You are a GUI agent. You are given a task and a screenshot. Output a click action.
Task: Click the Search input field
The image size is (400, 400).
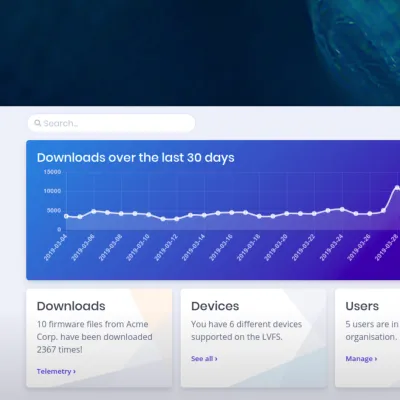pos(111,123)
